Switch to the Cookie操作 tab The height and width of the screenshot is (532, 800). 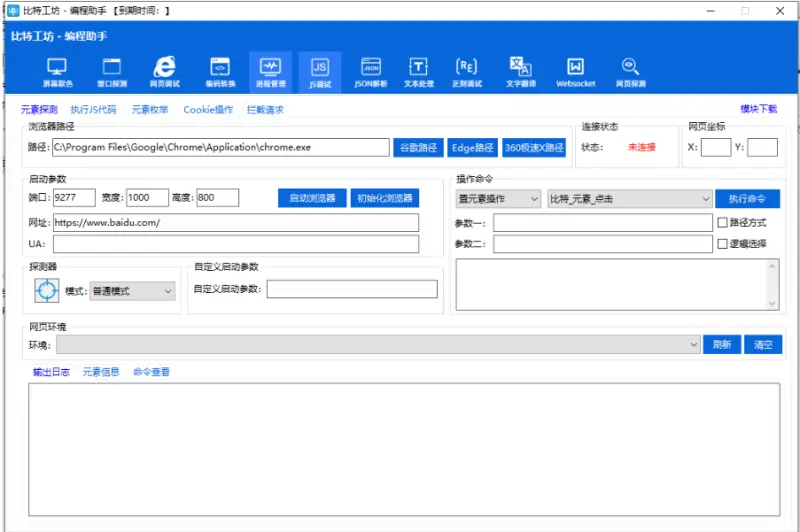(x=208, y=109)
